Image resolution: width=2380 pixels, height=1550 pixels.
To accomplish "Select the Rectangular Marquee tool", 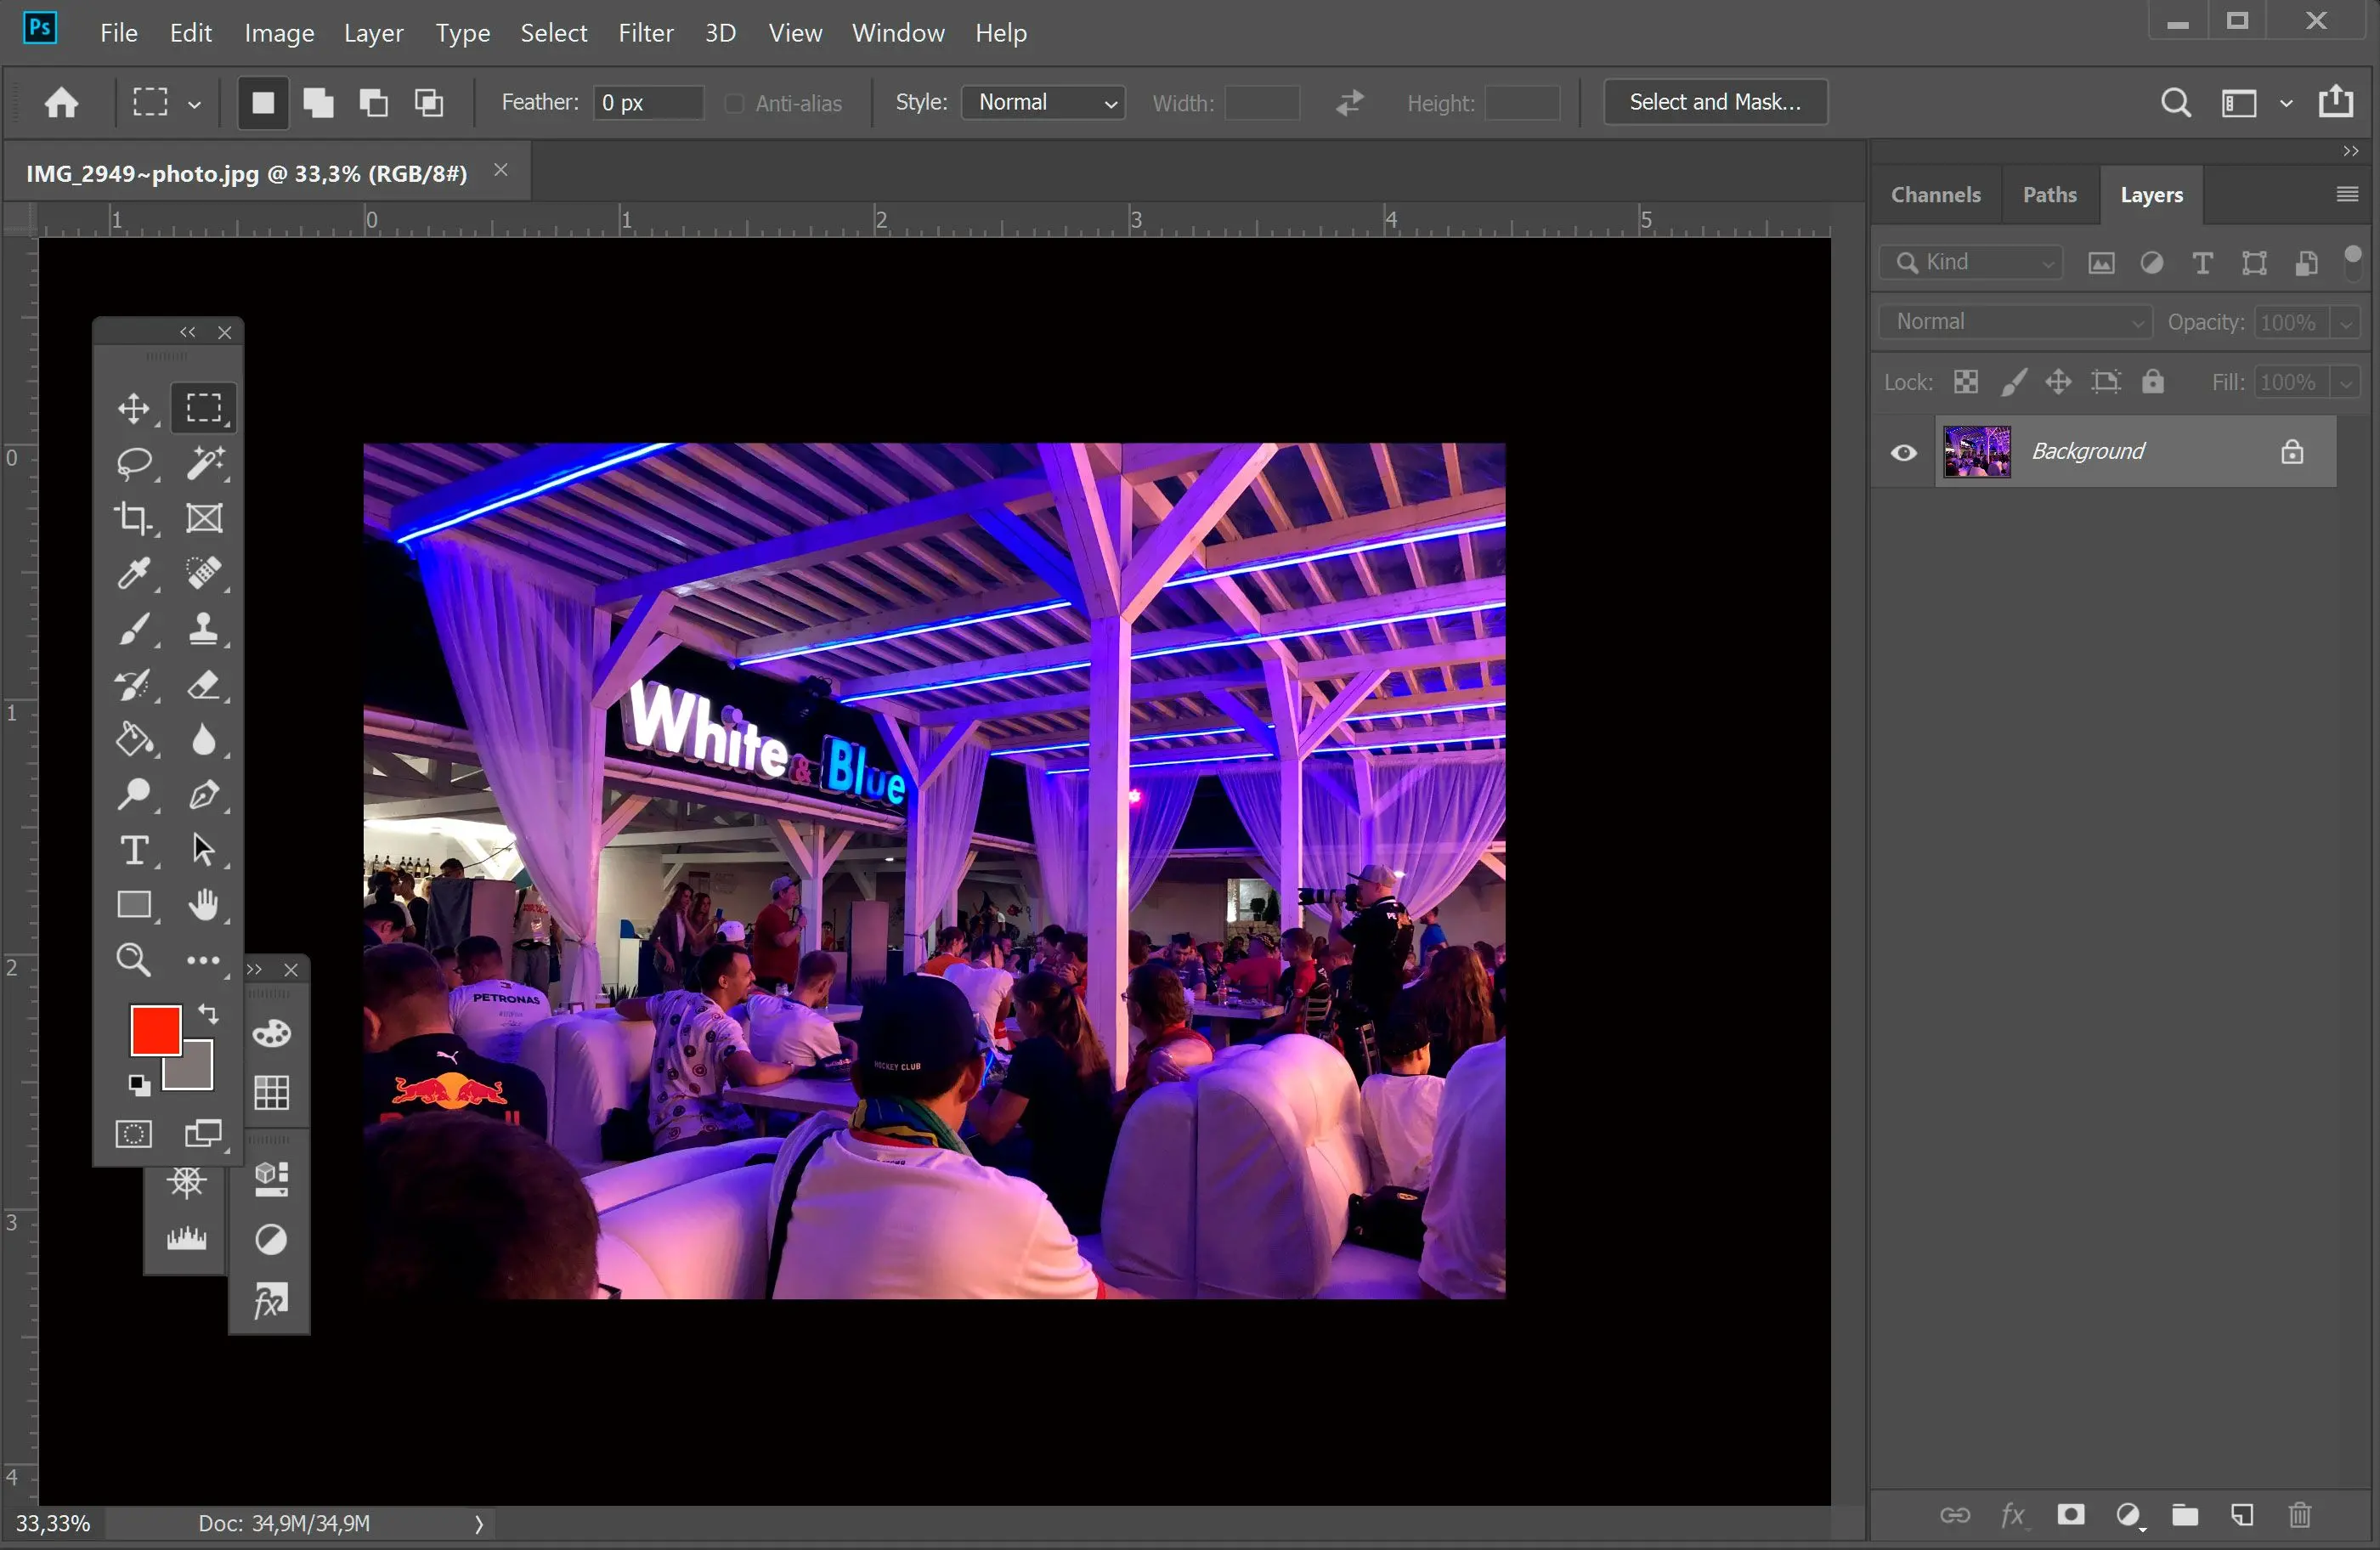I will pos(203,406).
